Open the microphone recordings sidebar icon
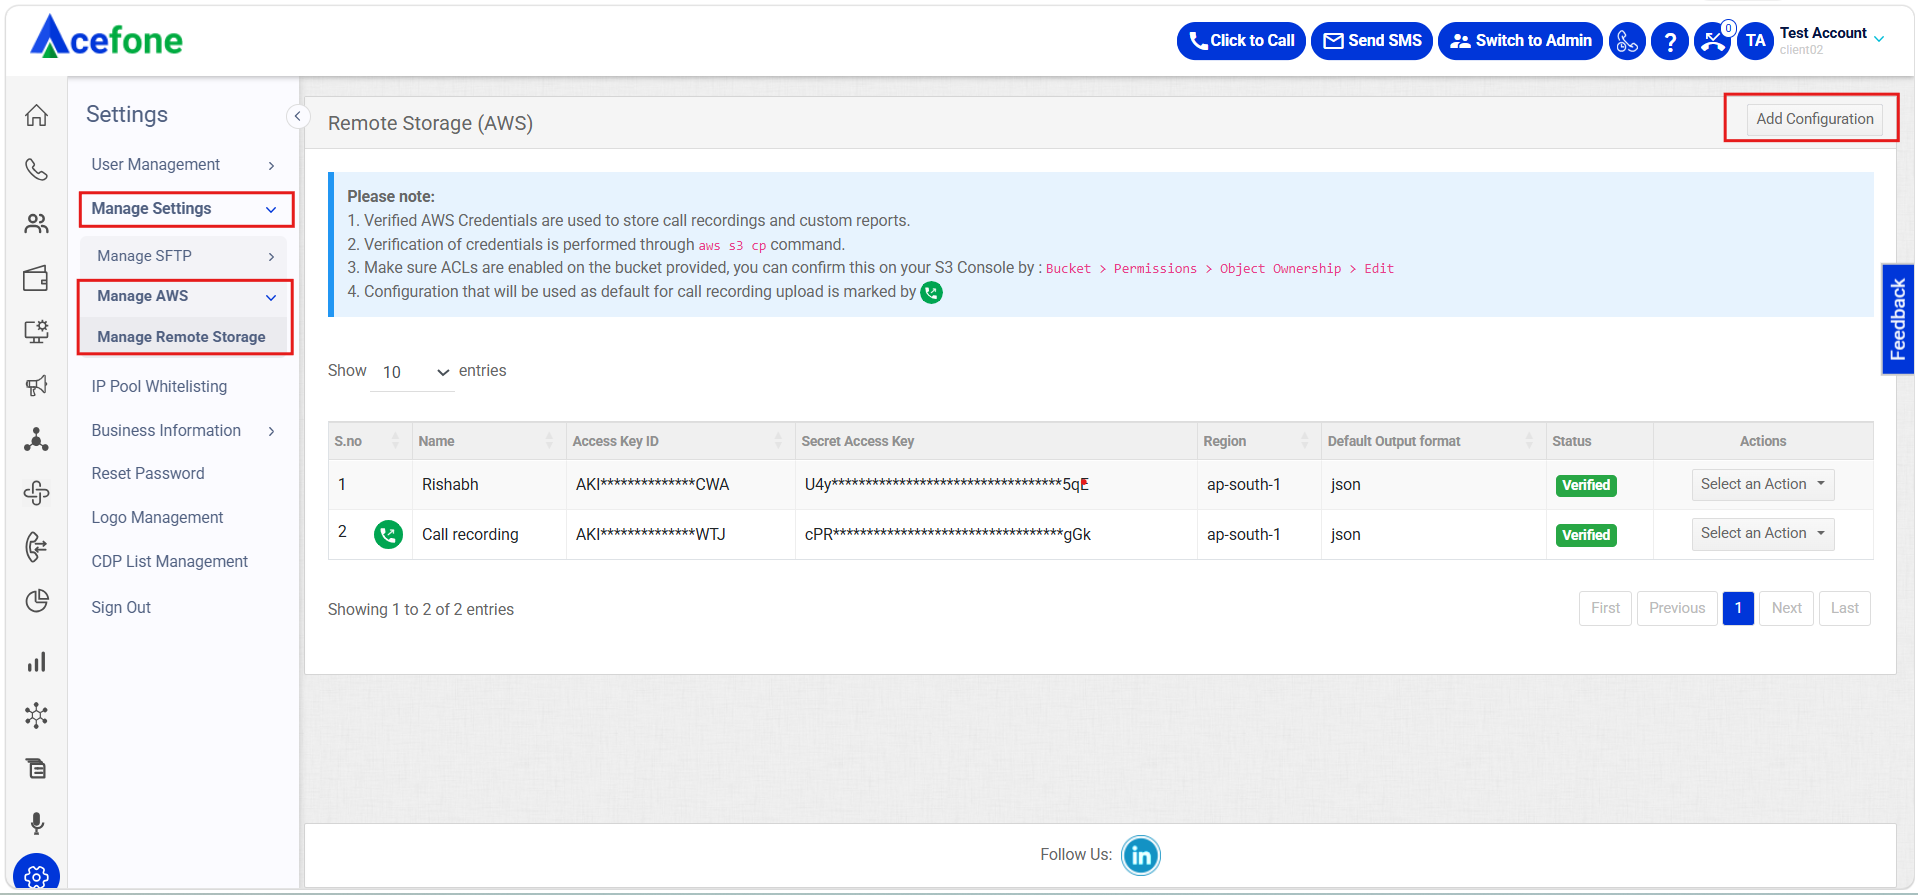Image resolution: width=1918 pixels, height=895 pixels. pyautogui.click(x=36, y=823)
